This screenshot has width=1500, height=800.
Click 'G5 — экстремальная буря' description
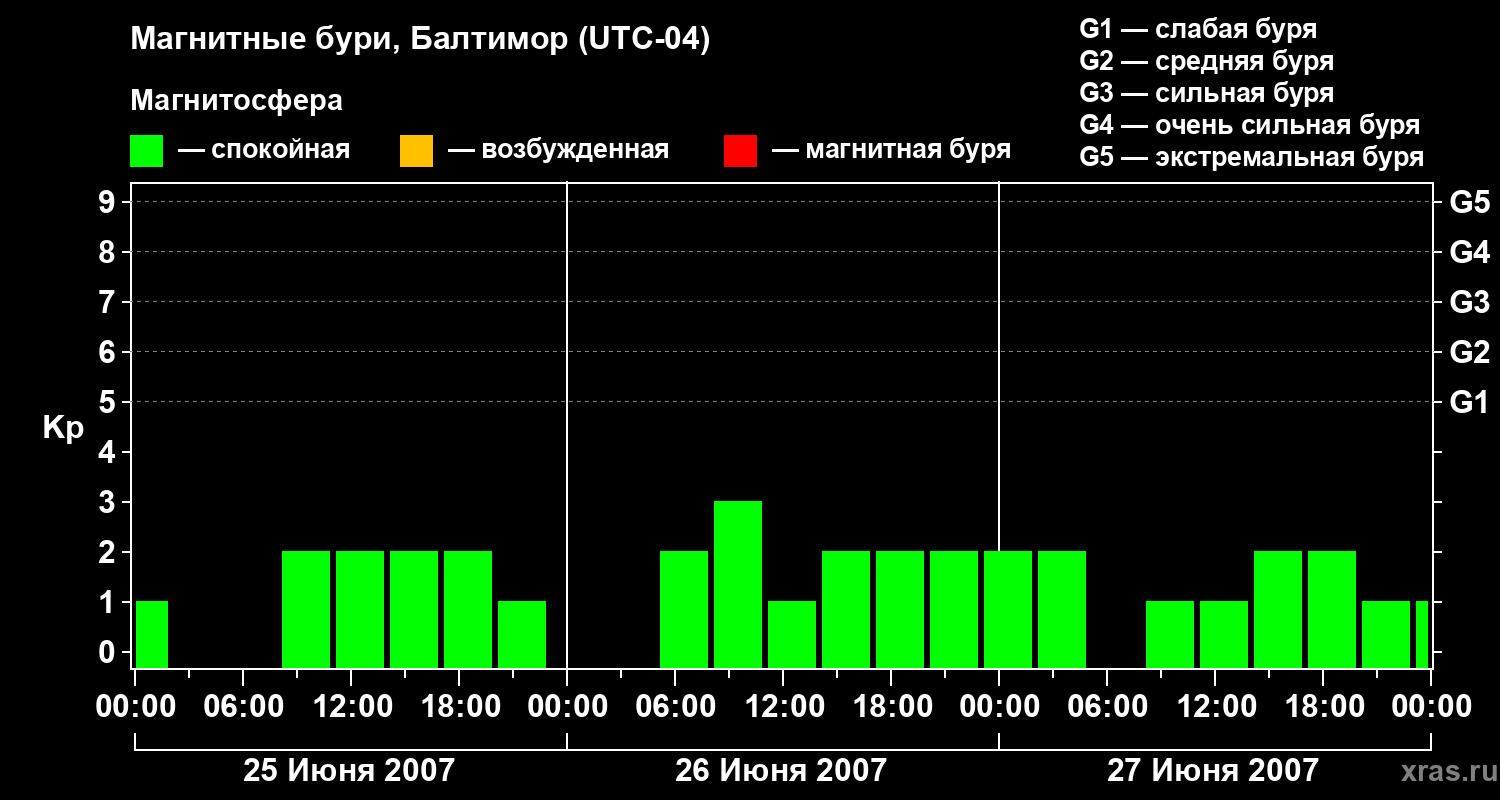coord(1252,156)
